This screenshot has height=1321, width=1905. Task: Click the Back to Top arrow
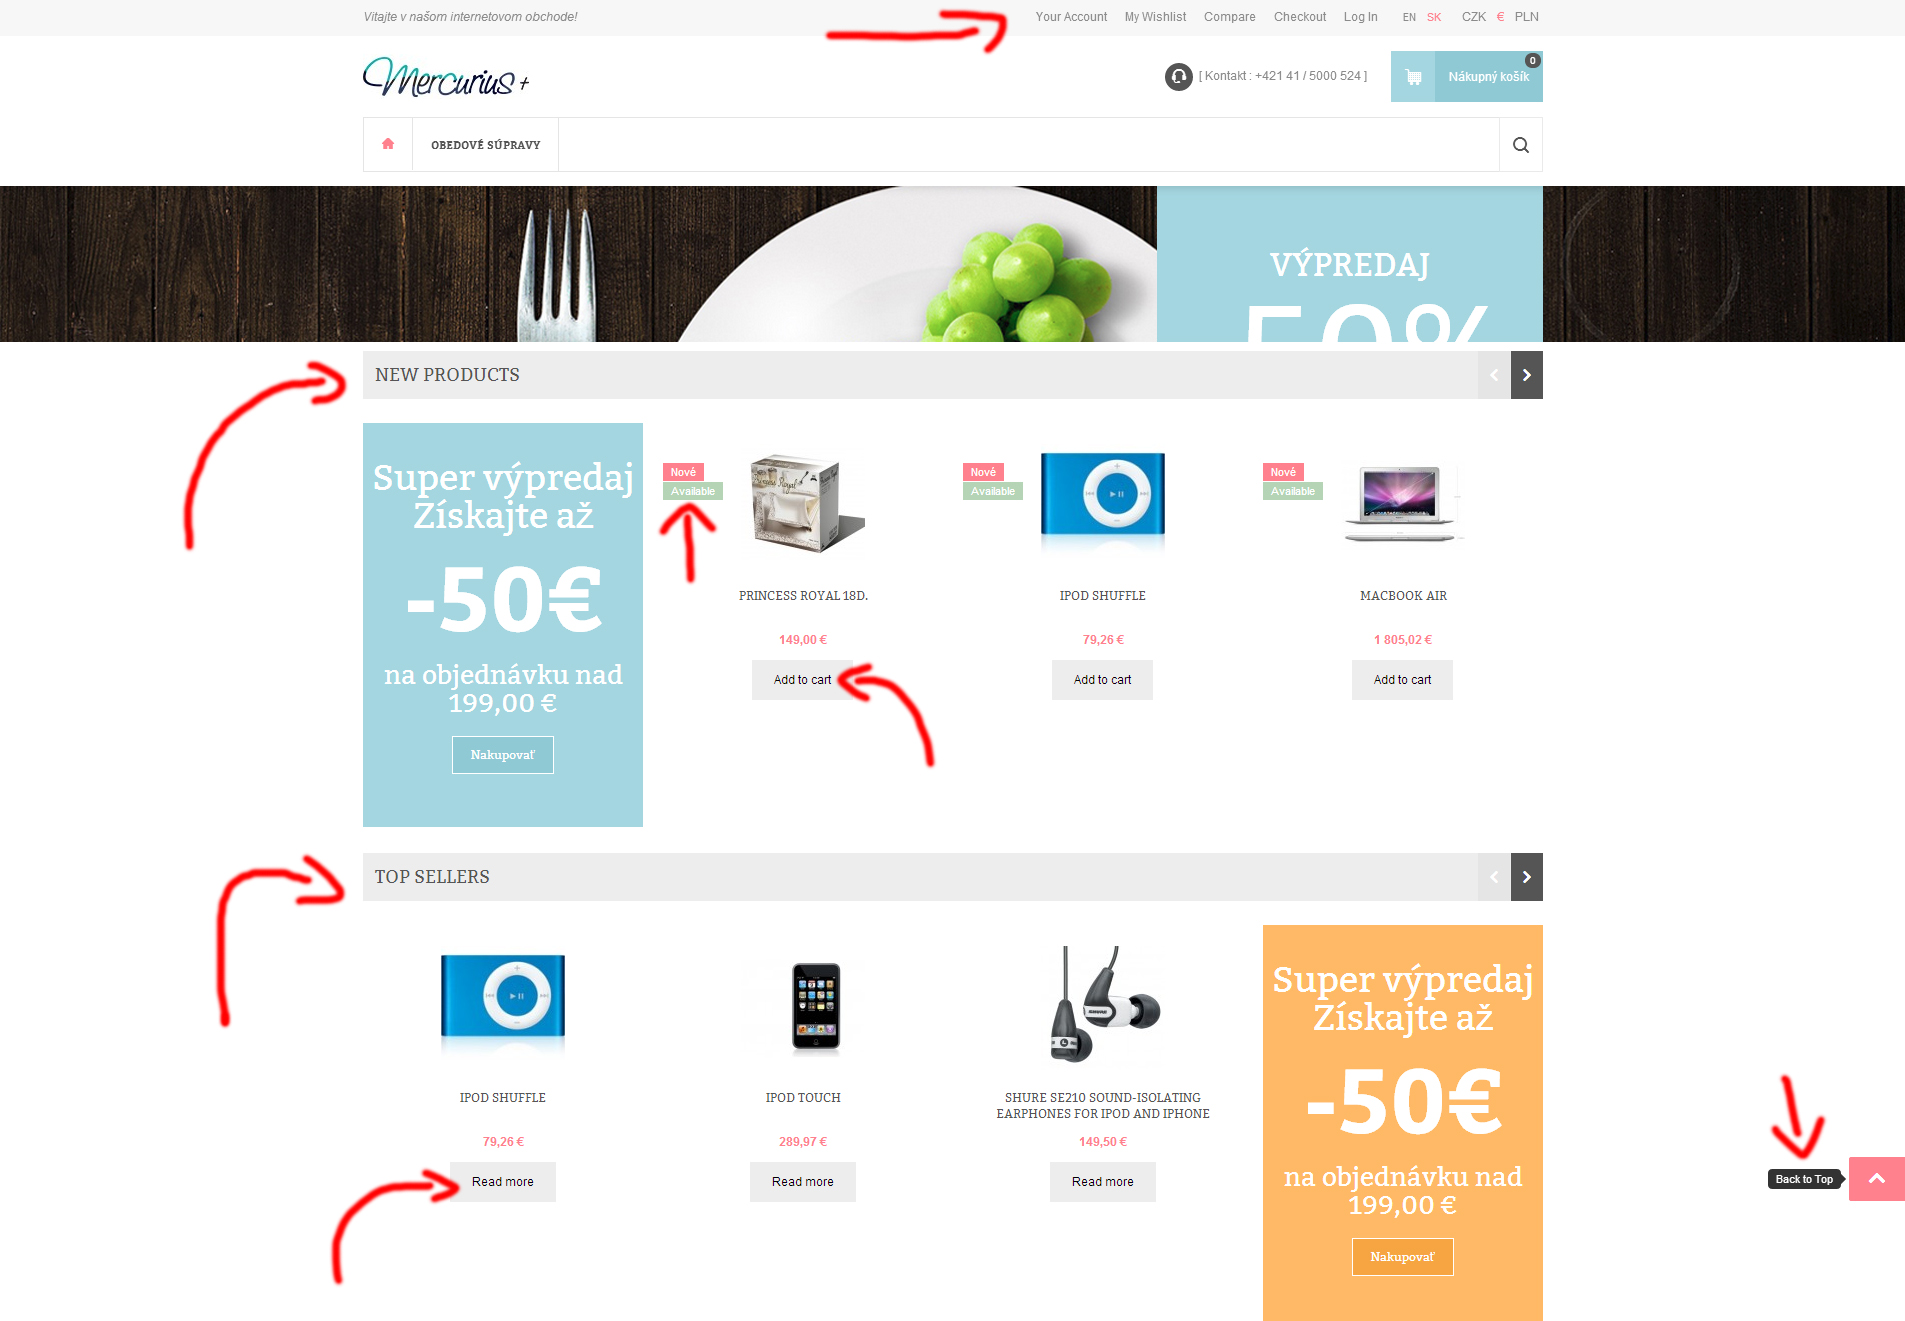(x=1876, y=1179)
